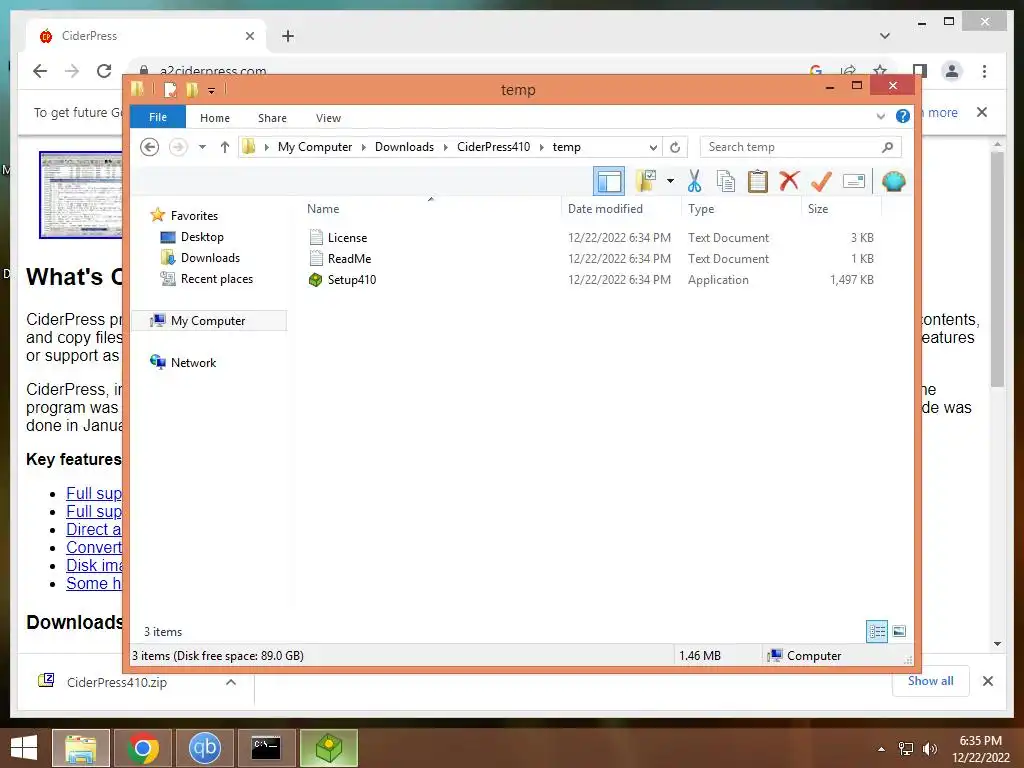Click the search magnifier icon
The height and width of the screenshot is (768, 1024).
pyautogui.click(x=887, y=147)
